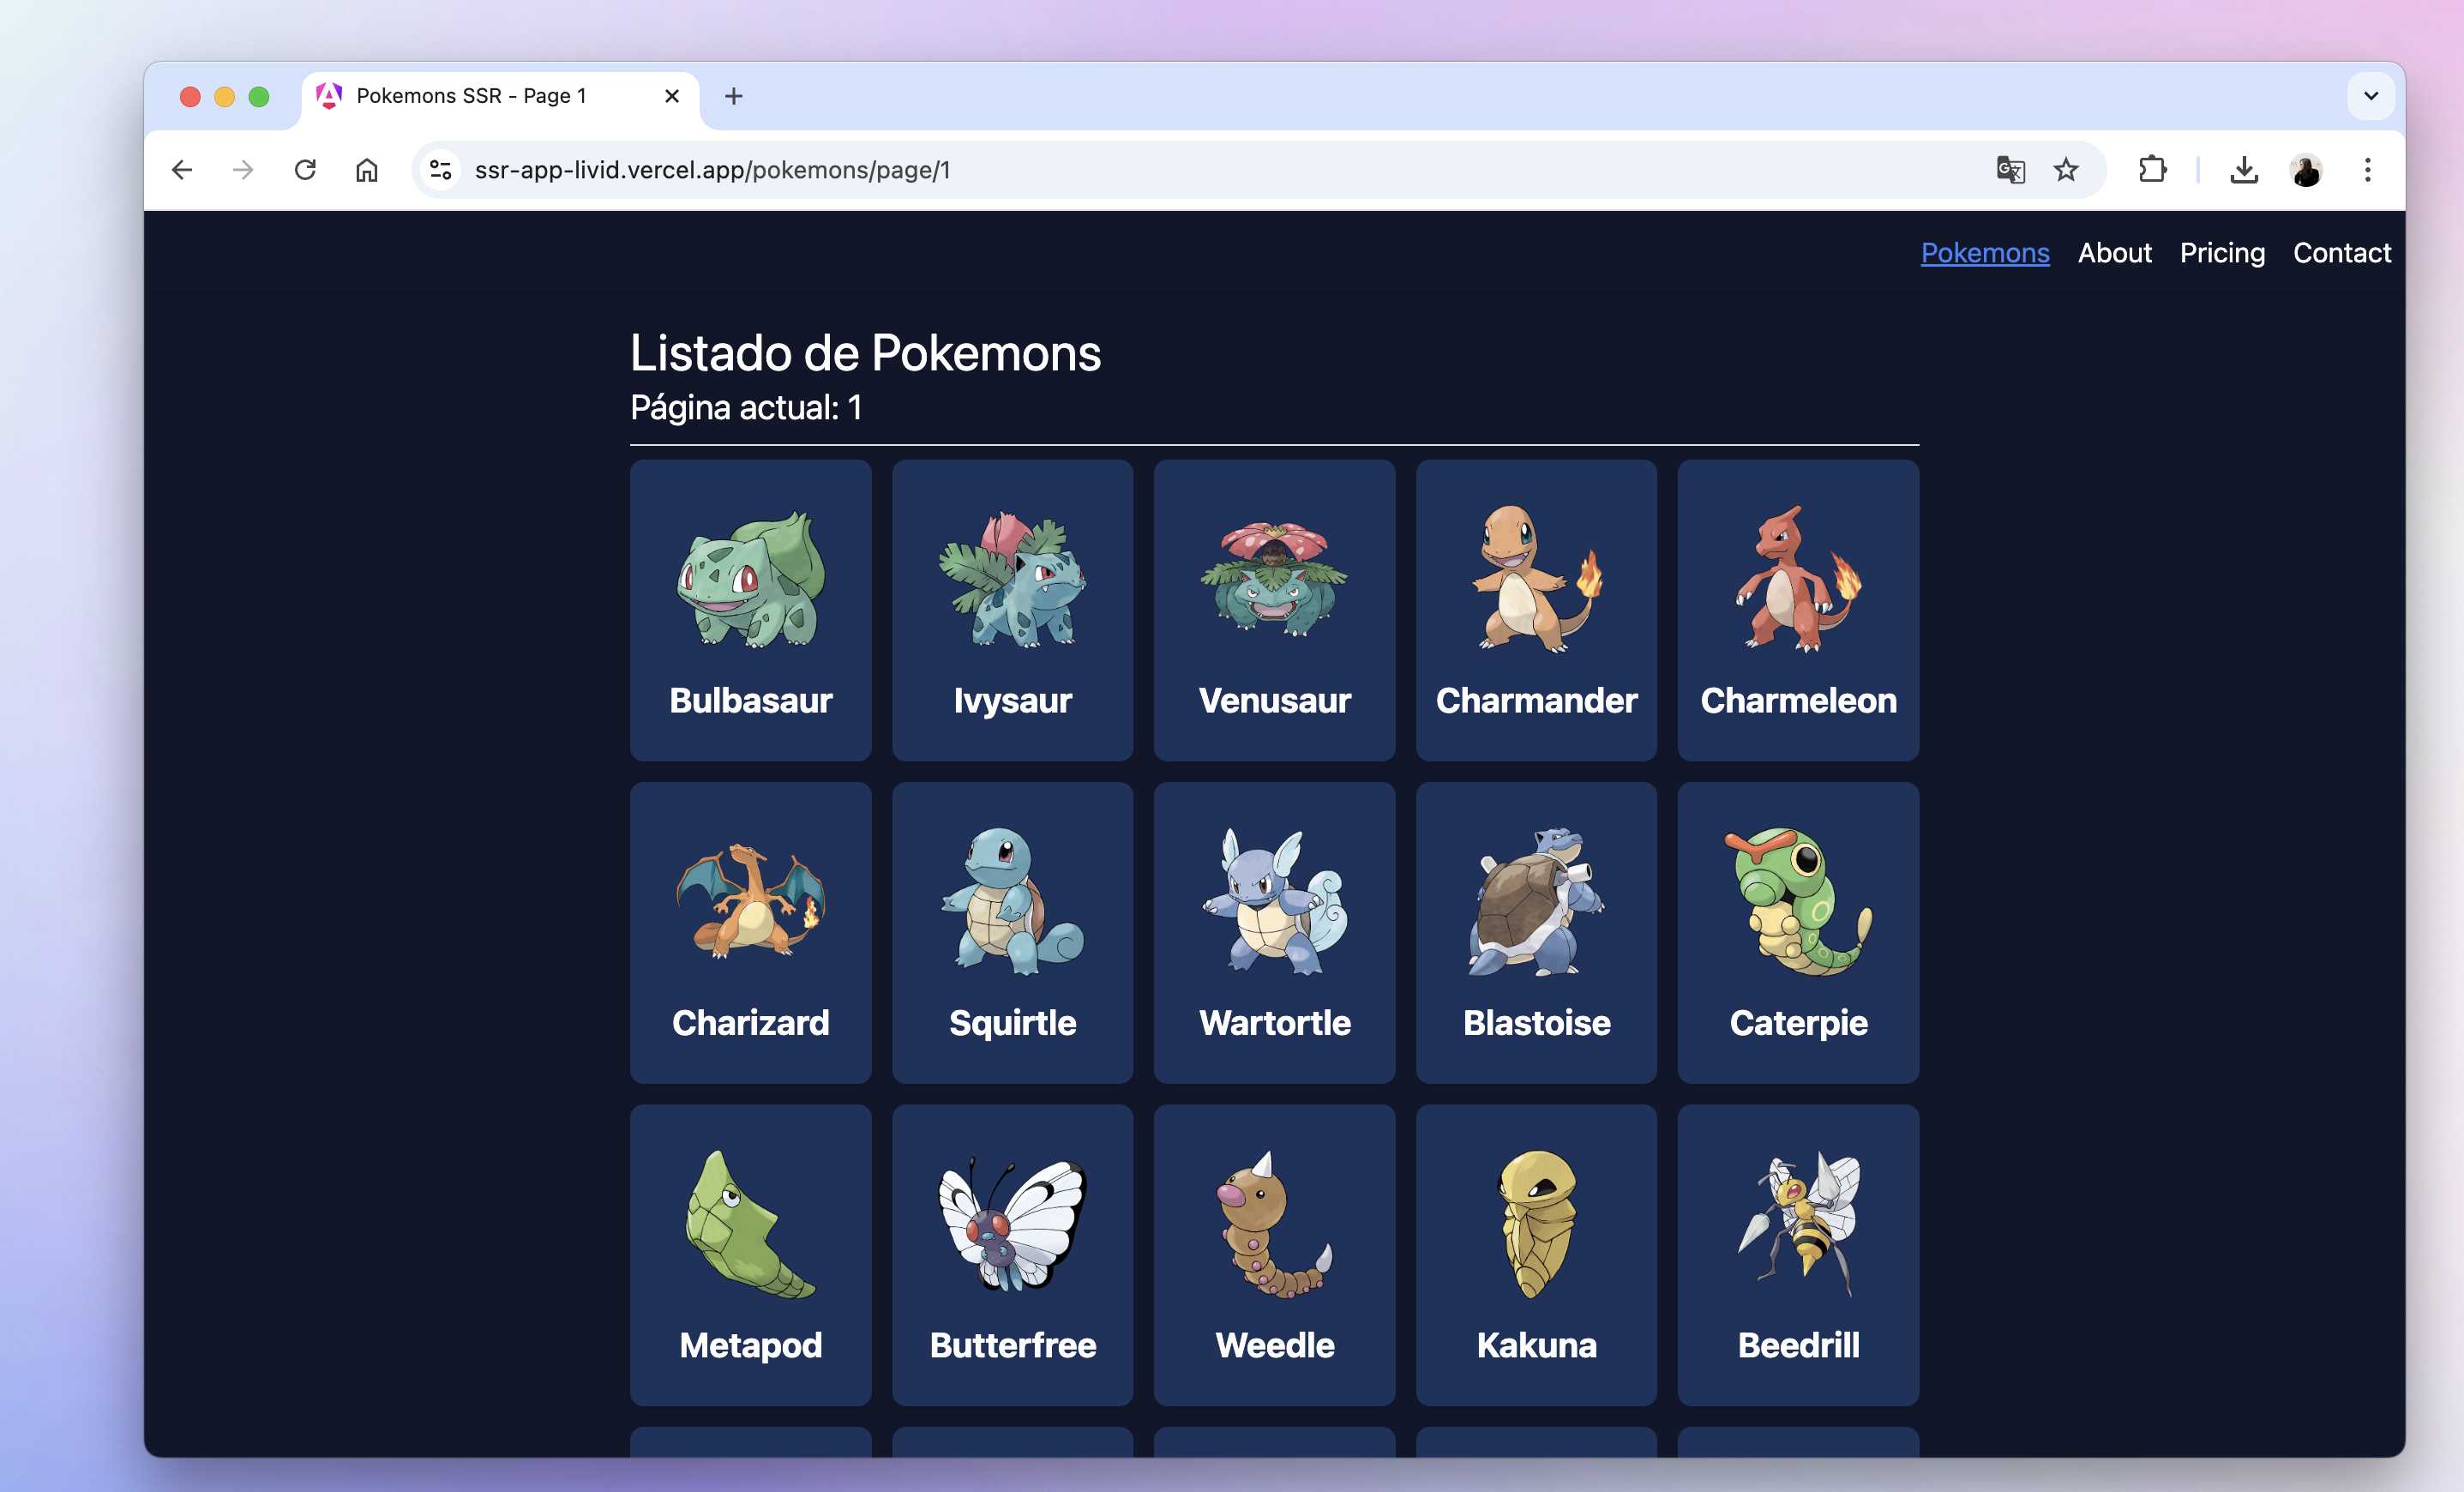Click the Squirtle image
The width and height of the screenshot is (2464, 1492).
pyautogui.click(x=1012, y=901)
